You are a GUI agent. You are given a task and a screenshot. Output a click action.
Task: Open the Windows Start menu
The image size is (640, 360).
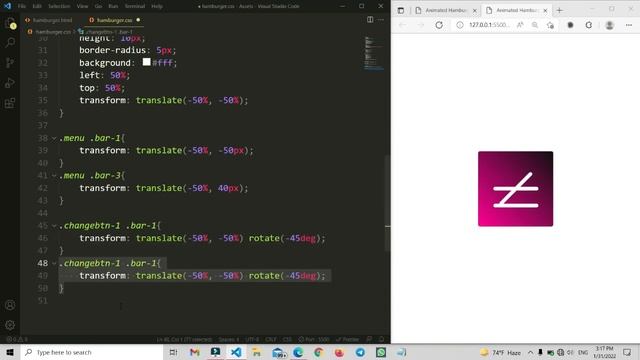point(10,352)
